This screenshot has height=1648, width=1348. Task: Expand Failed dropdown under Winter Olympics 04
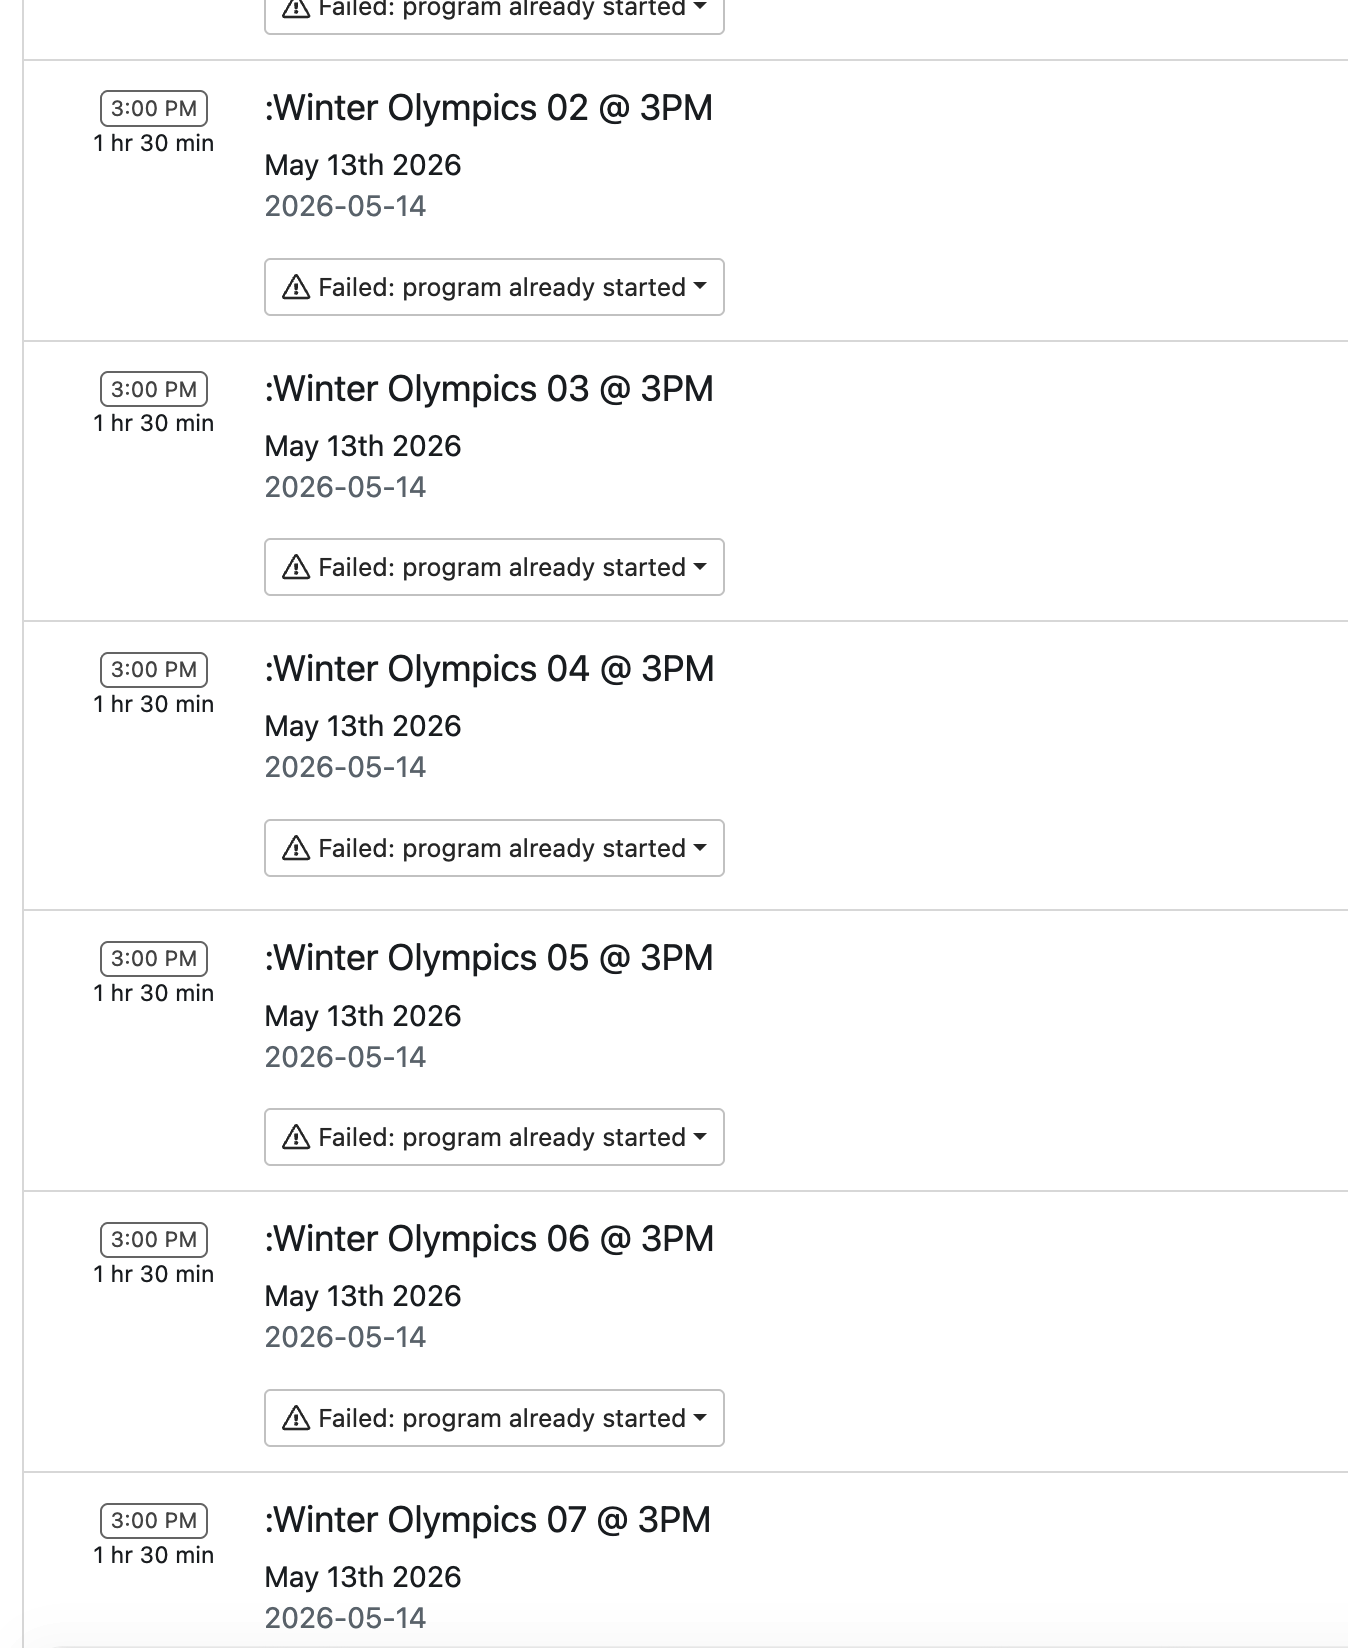(x=494, y=848)
